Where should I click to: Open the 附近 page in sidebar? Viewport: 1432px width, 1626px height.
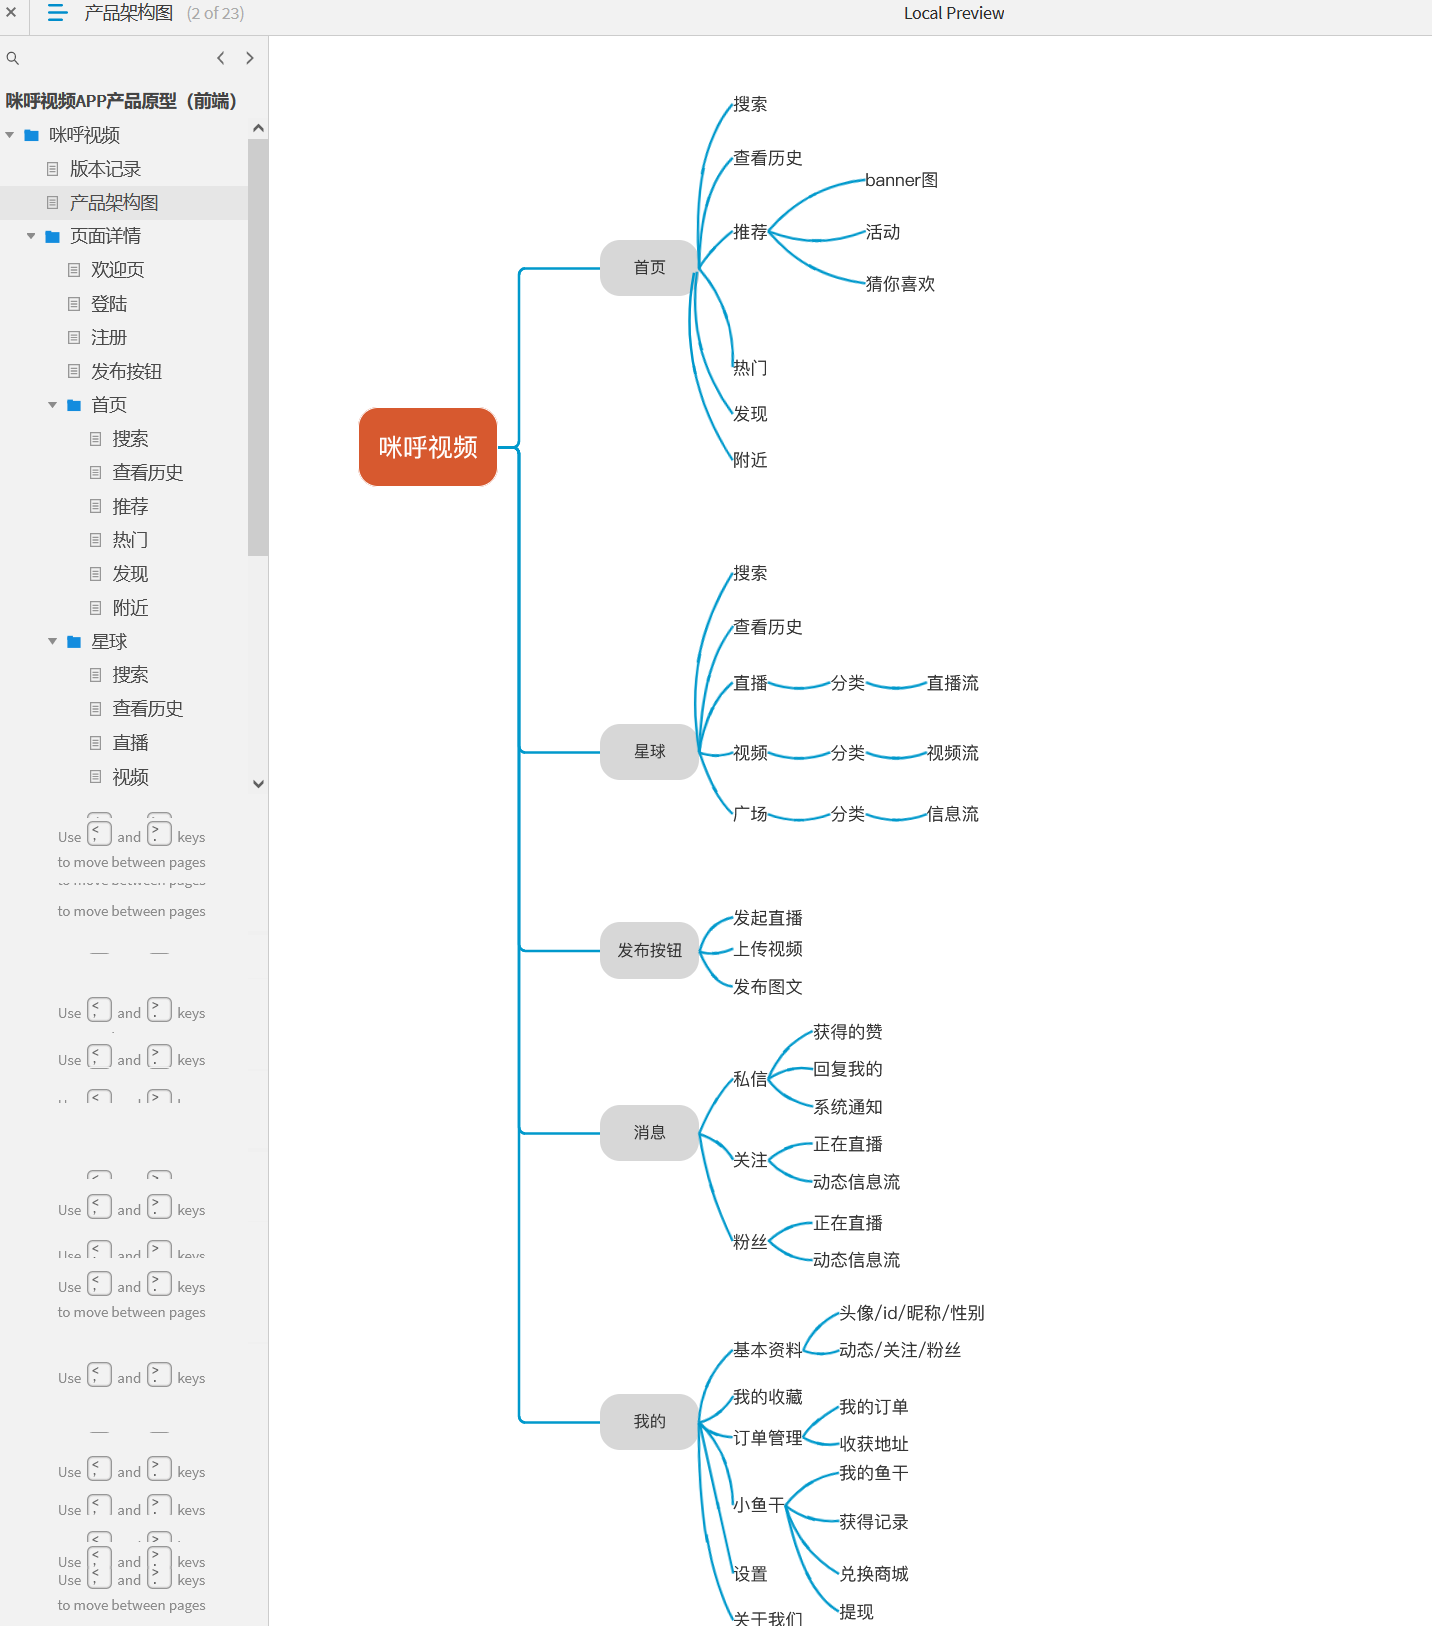point(130,608)
